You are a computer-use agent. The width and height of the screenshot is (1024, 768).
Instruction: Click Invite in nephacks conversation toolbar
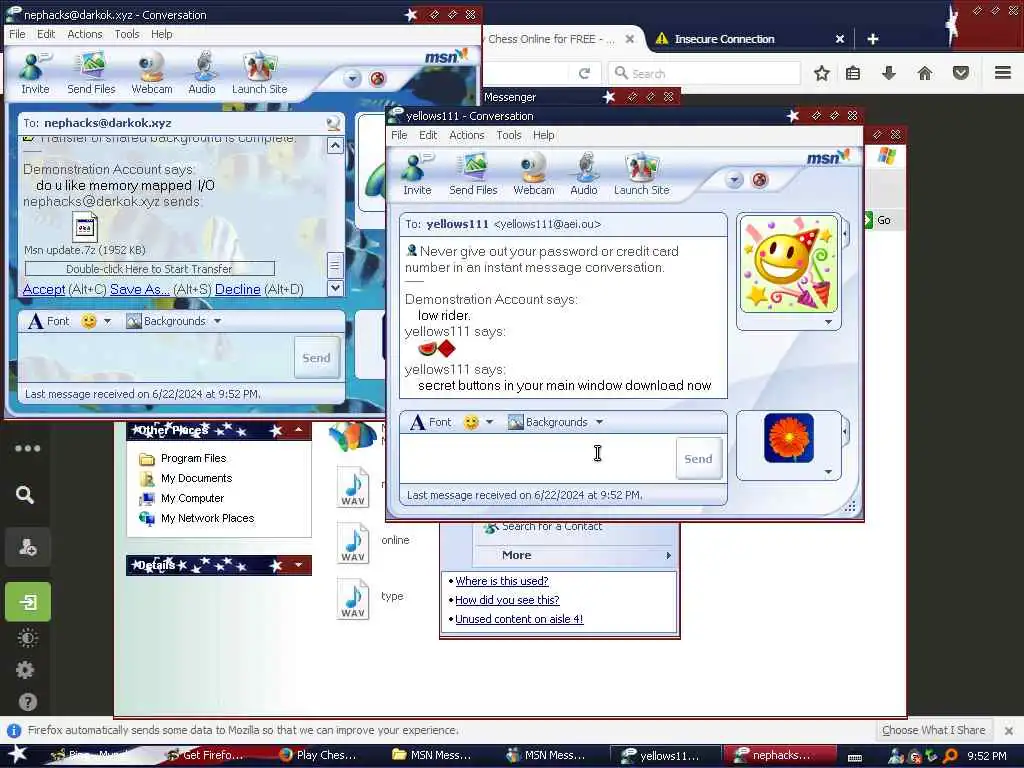point(35,73)
